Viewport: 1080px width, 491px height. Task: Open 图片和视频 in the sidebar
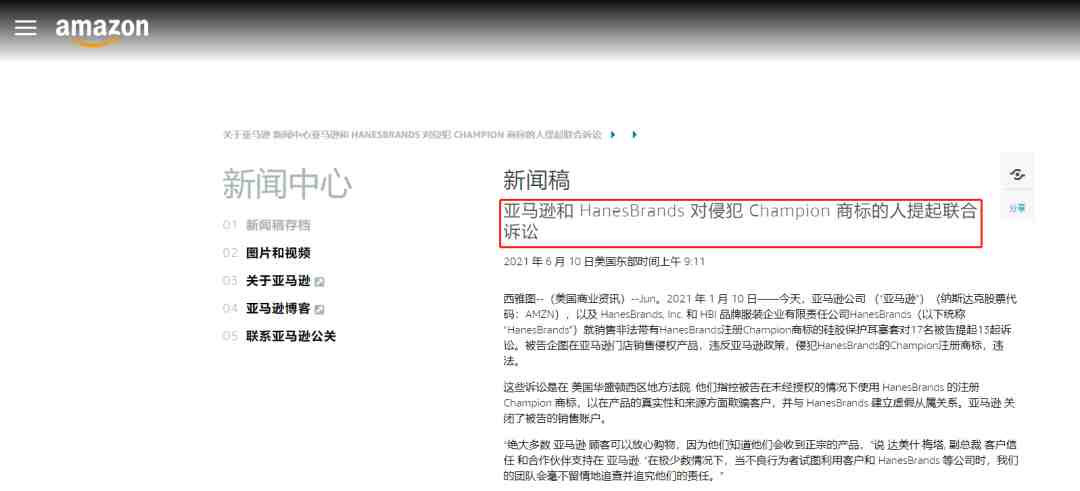coord(278,253)
